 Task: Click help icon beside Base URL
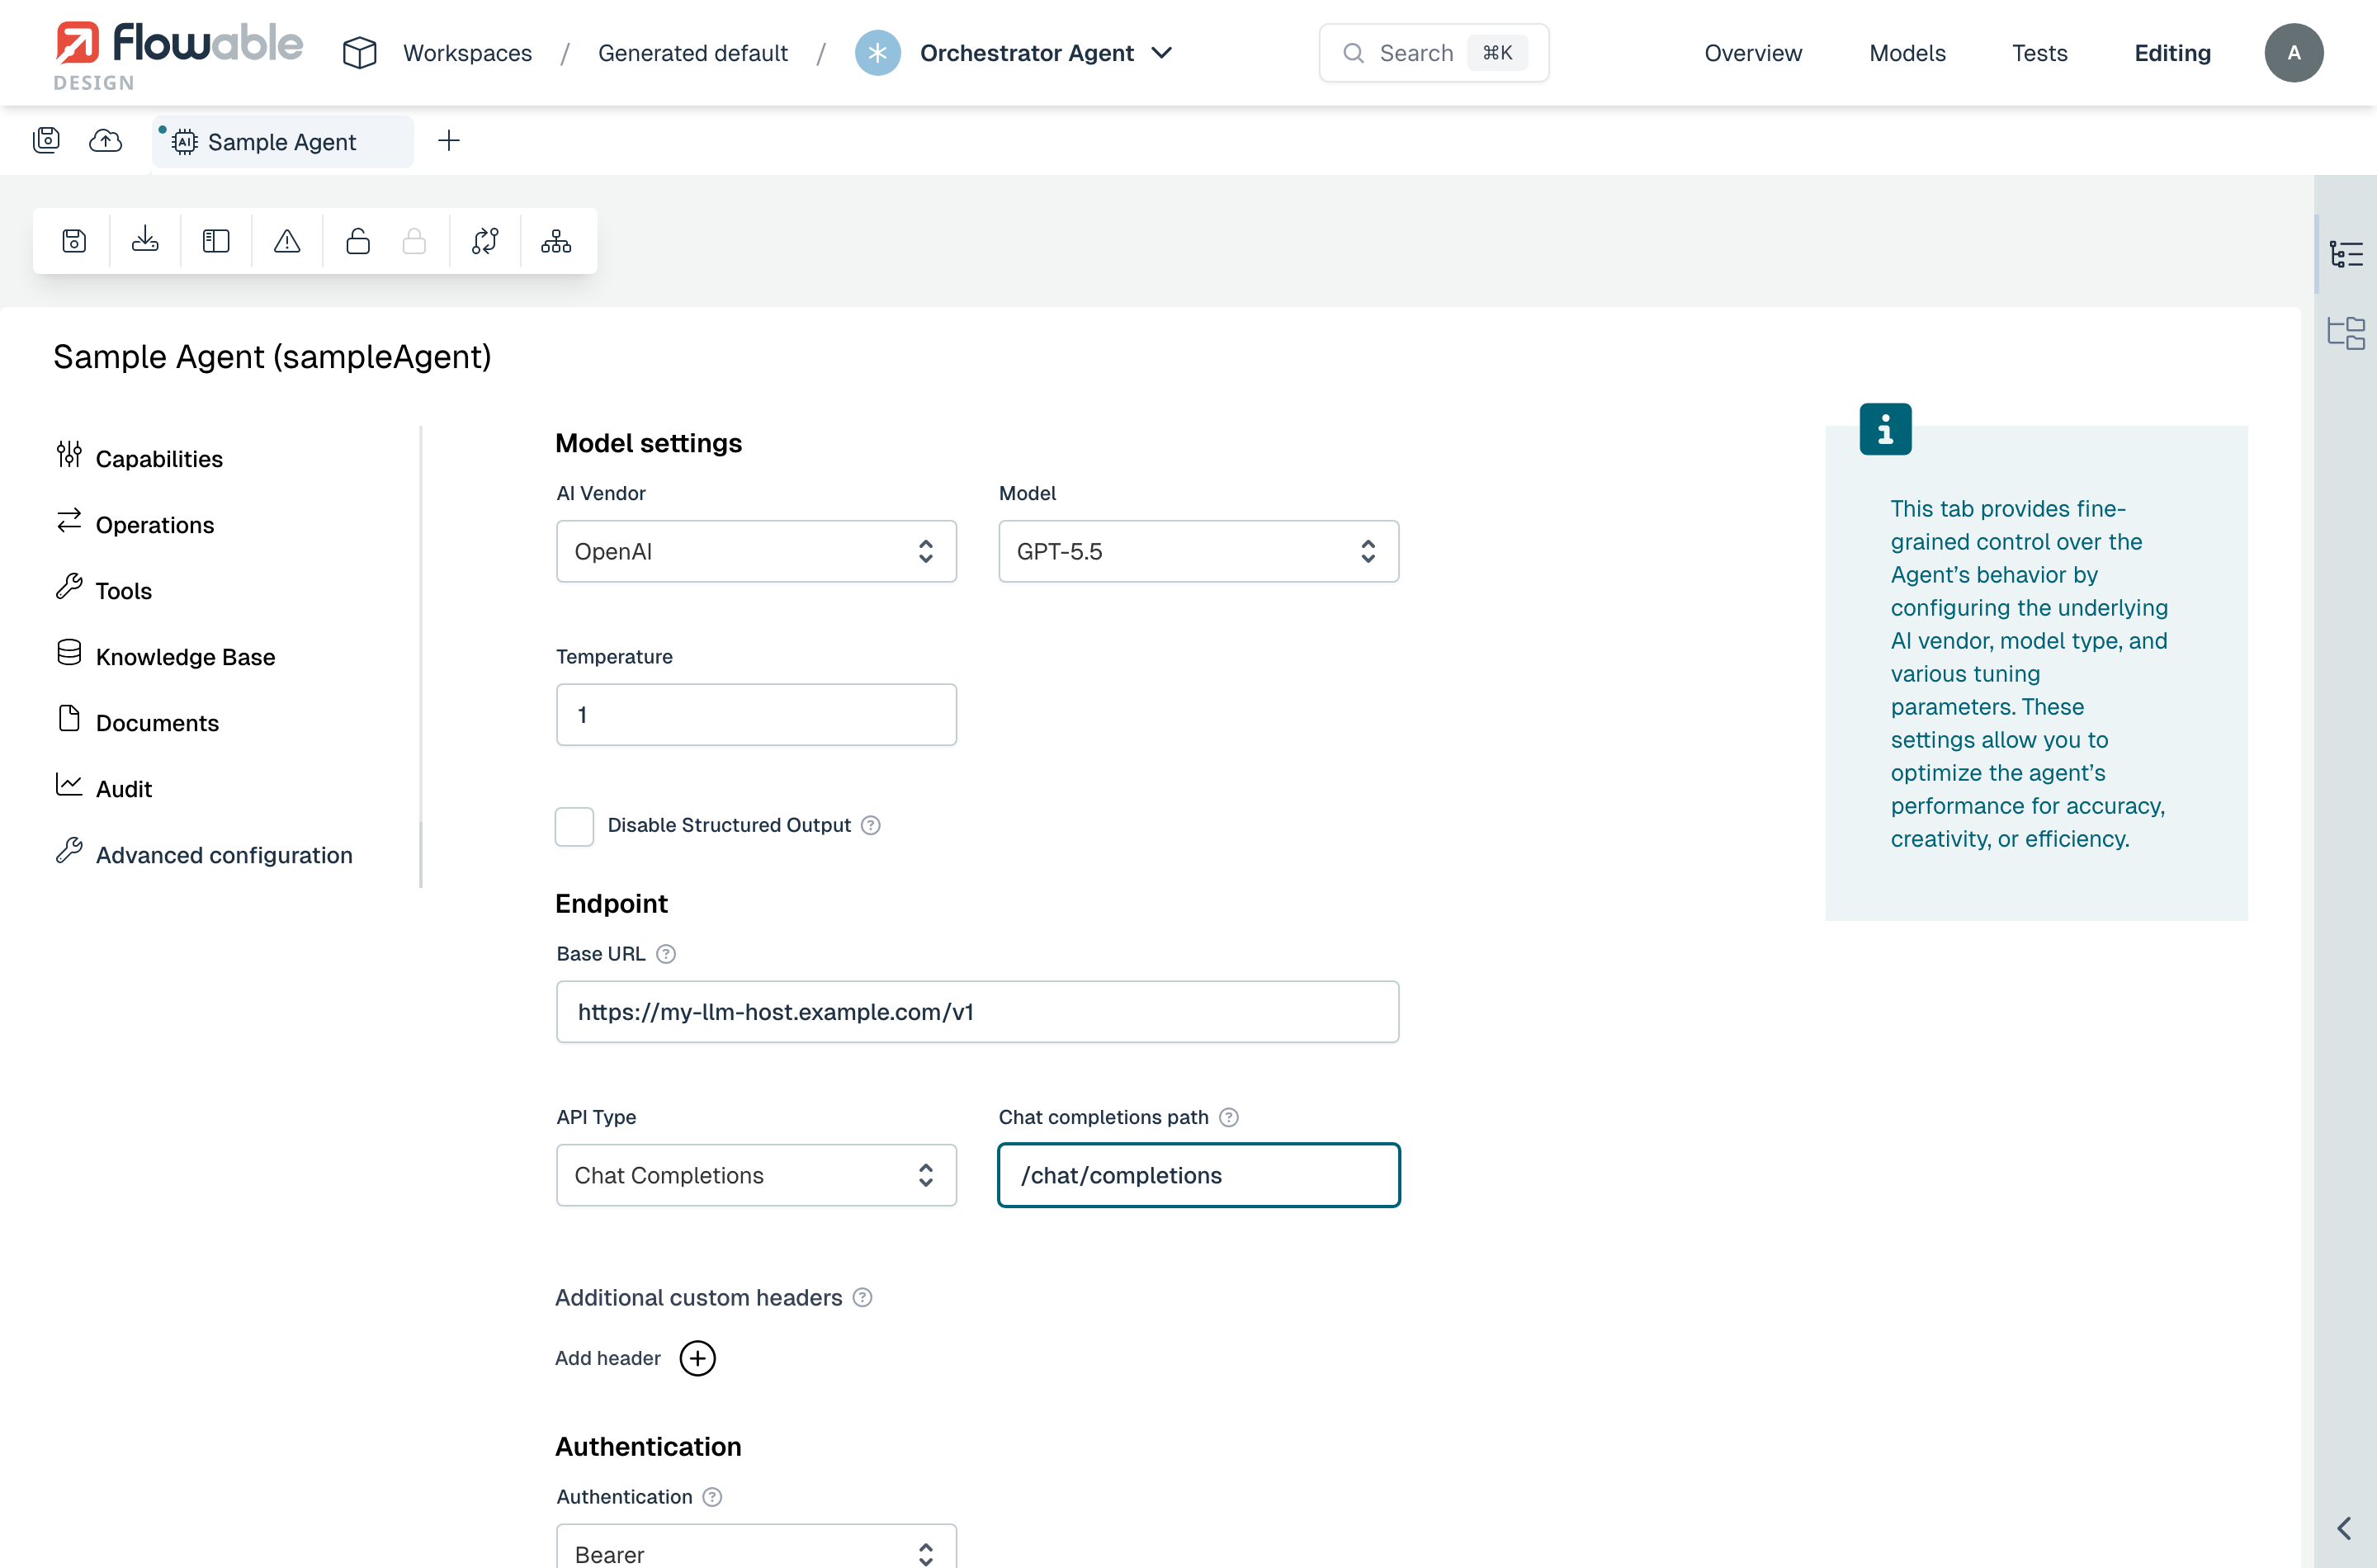tap(666, 954)
